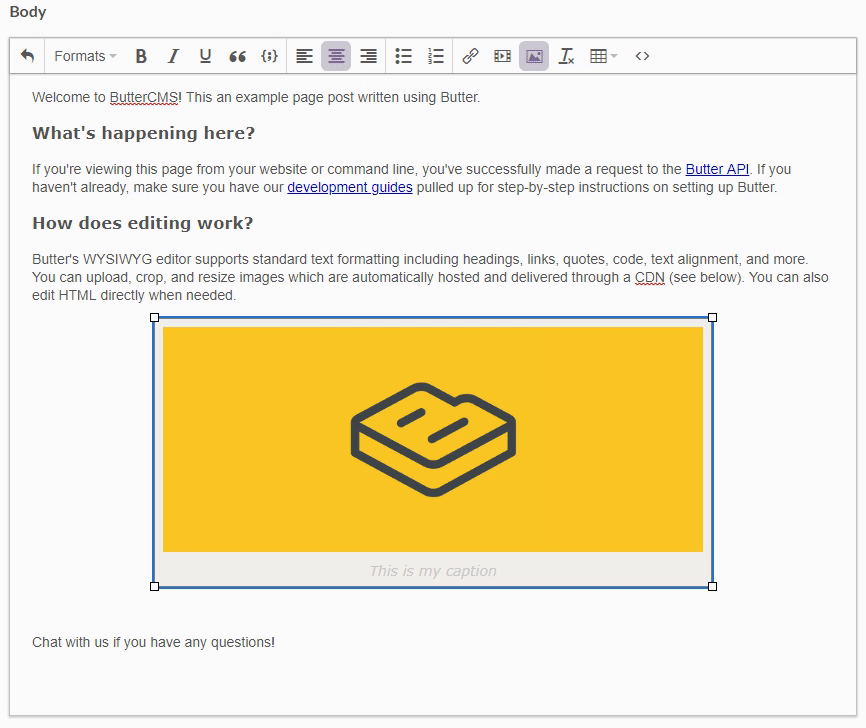Click the underlined word 'CDN'
This screenshot has width=866, height=728.
(650, 277)
